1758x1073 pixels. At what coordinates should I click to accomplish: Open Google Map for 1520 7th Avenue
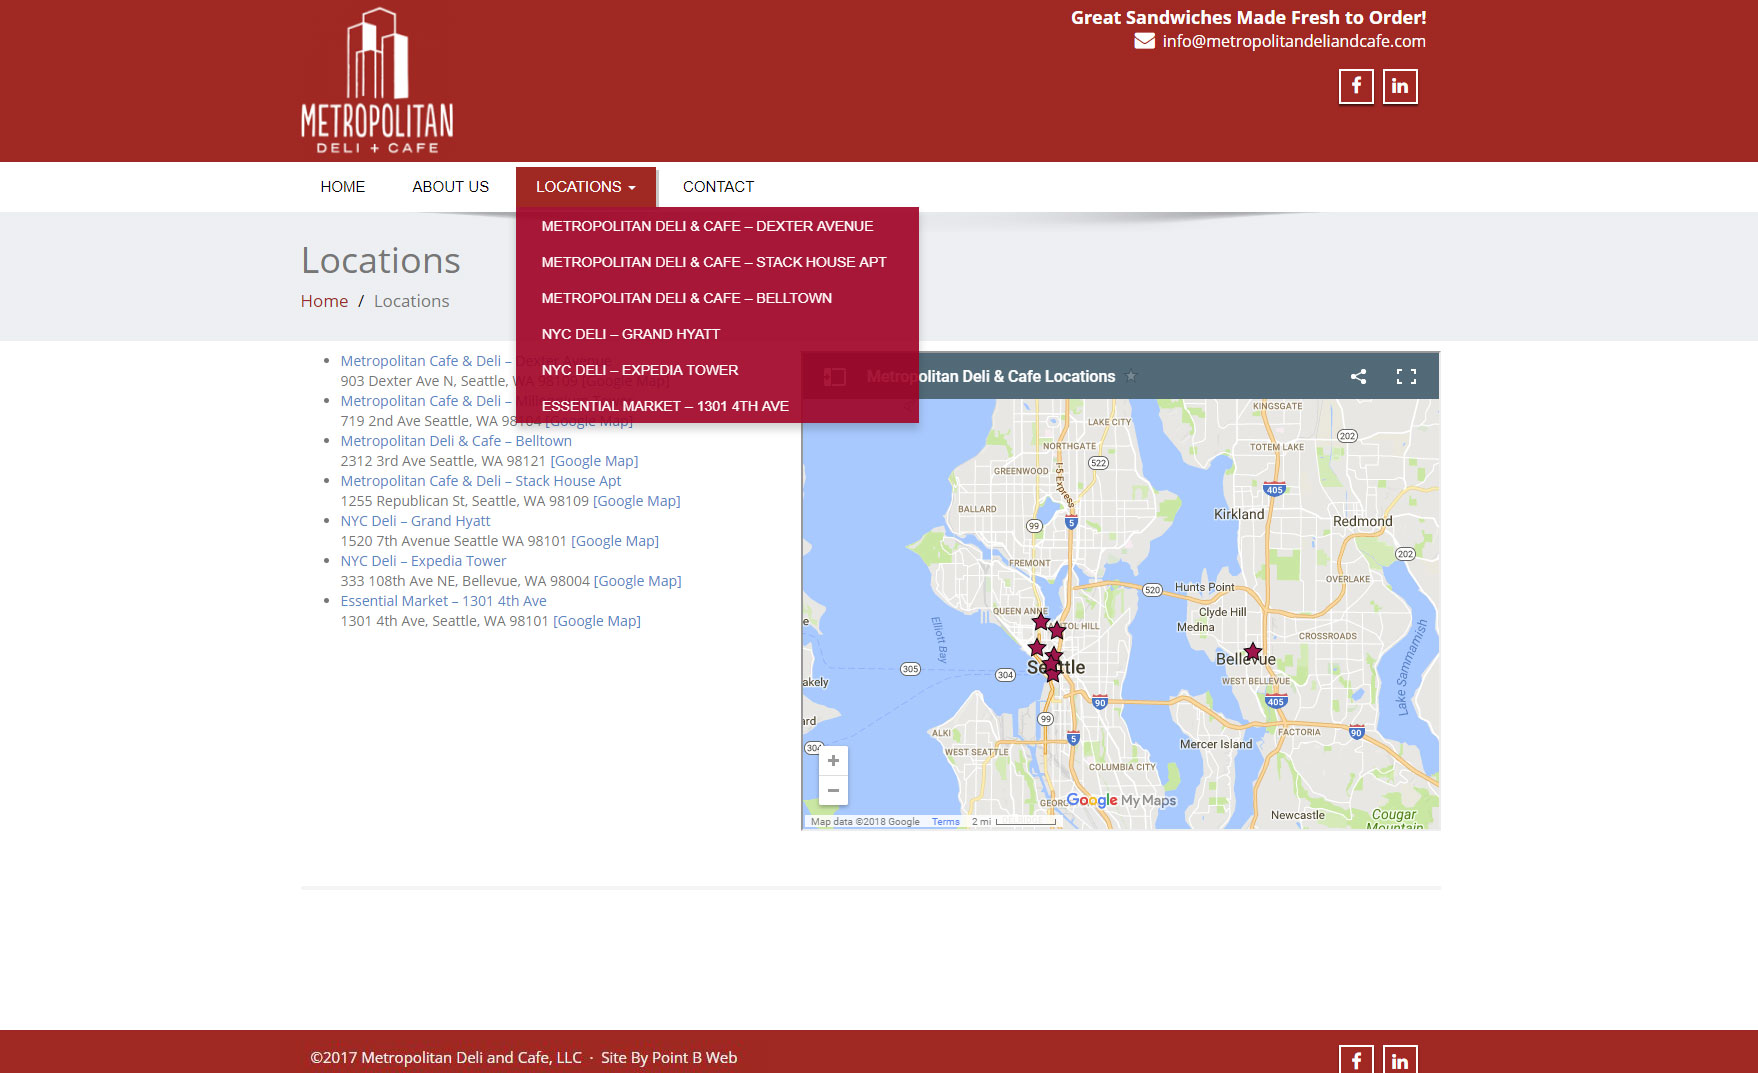(x=615, y=541)
